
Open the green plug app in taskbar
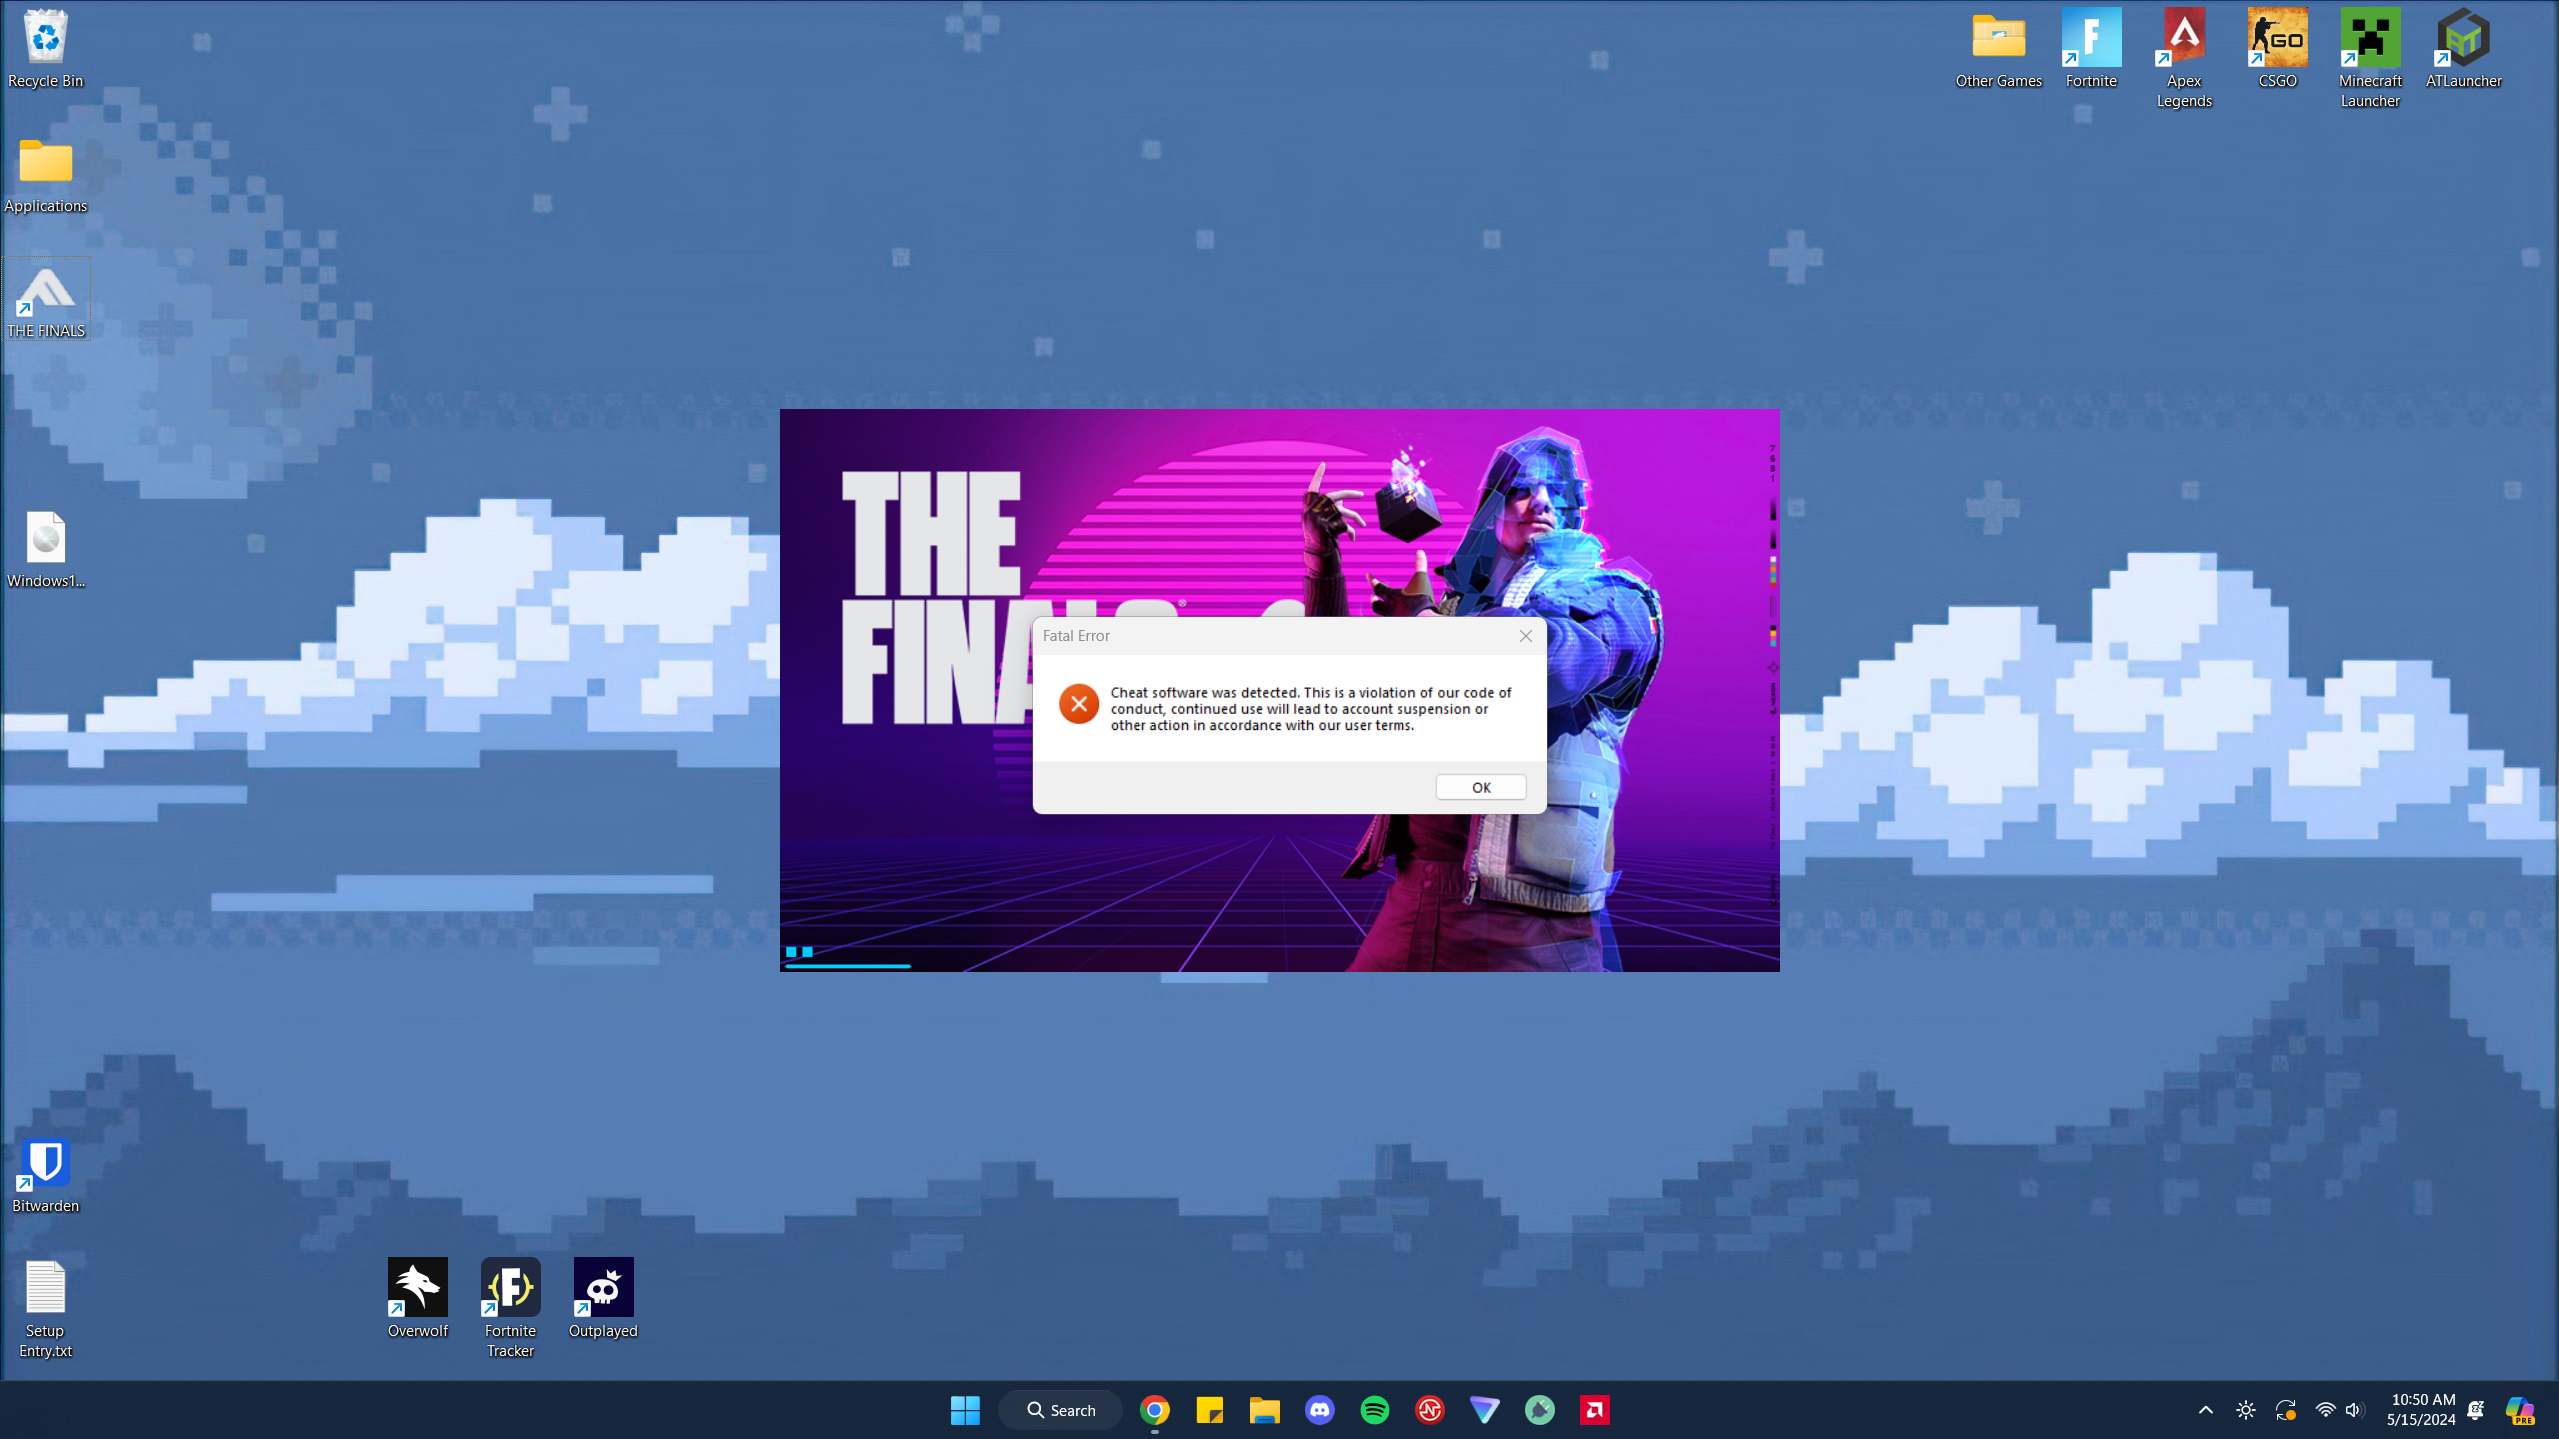pos(1539,1410)
